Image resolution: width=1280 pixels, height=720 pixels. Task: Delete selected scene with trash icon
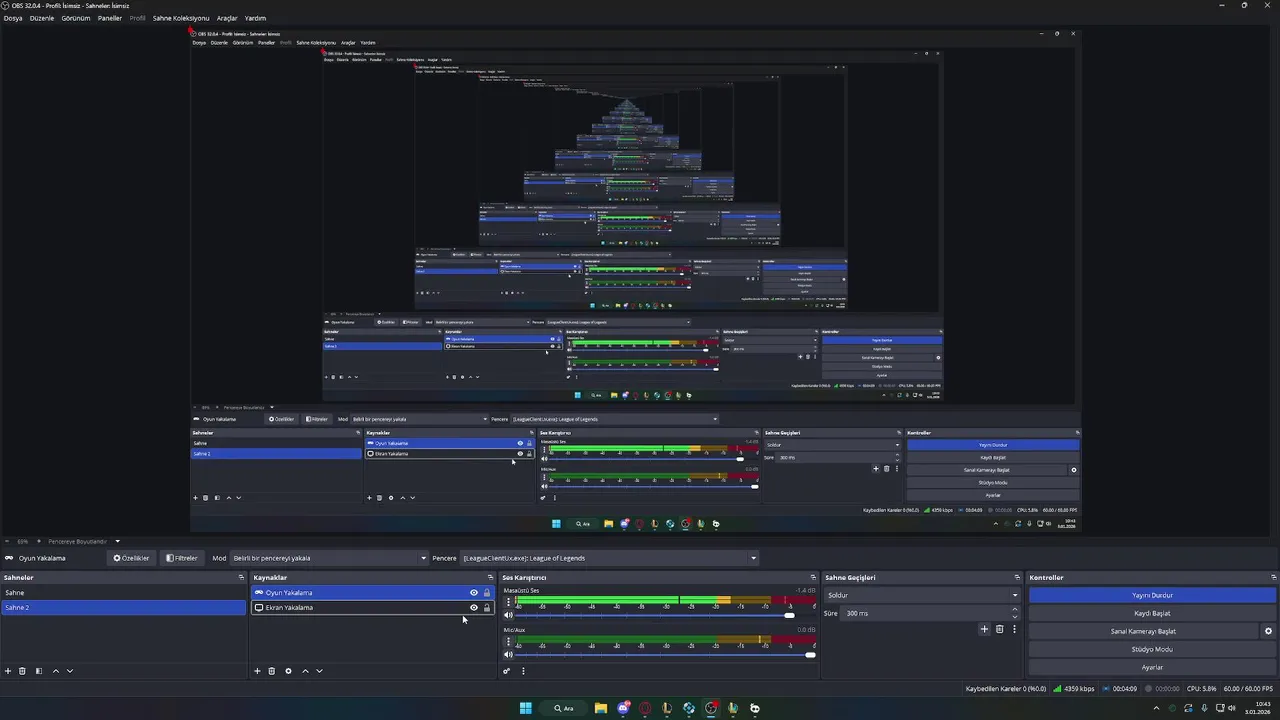(22, 671)
